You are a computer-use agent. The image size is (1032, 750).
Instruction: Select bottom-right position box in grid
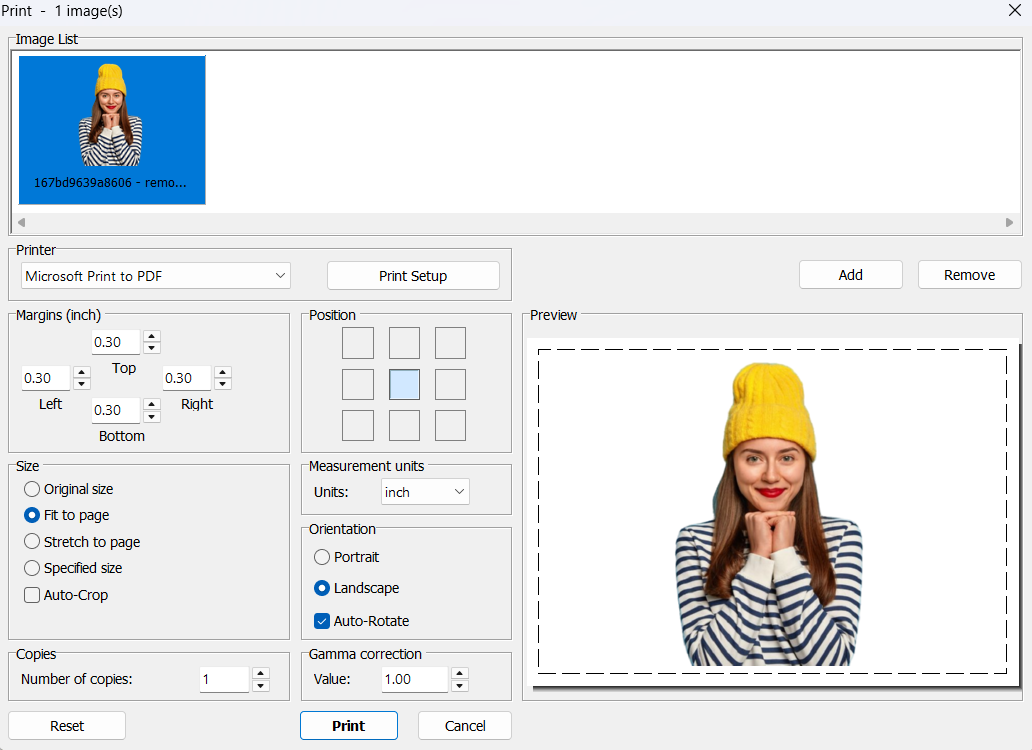[x=450, y=425]
